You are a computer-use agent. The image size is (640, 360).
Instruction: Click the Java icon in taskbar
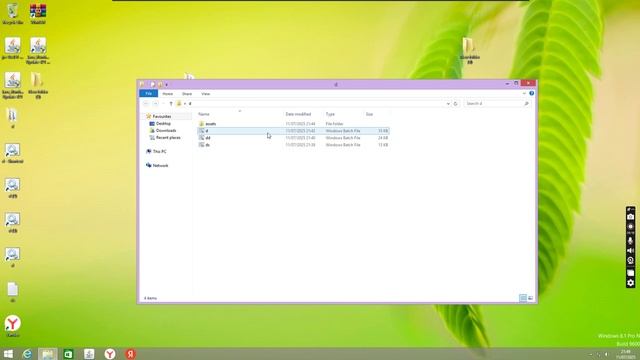coord(89,354)
